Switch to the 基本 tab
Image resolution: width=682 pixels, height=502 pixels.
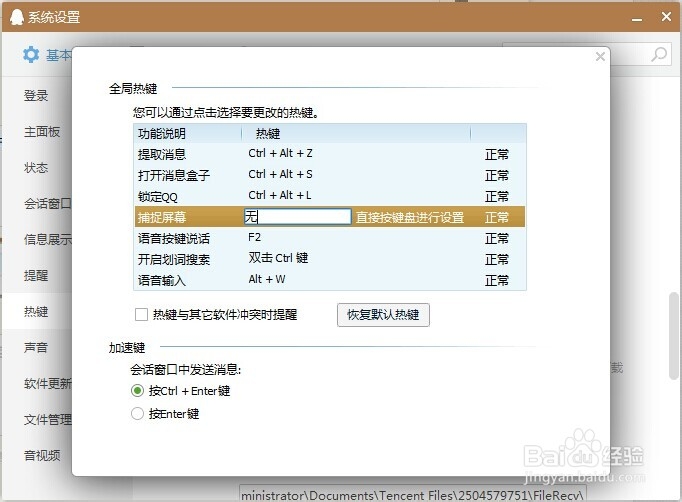58,55
